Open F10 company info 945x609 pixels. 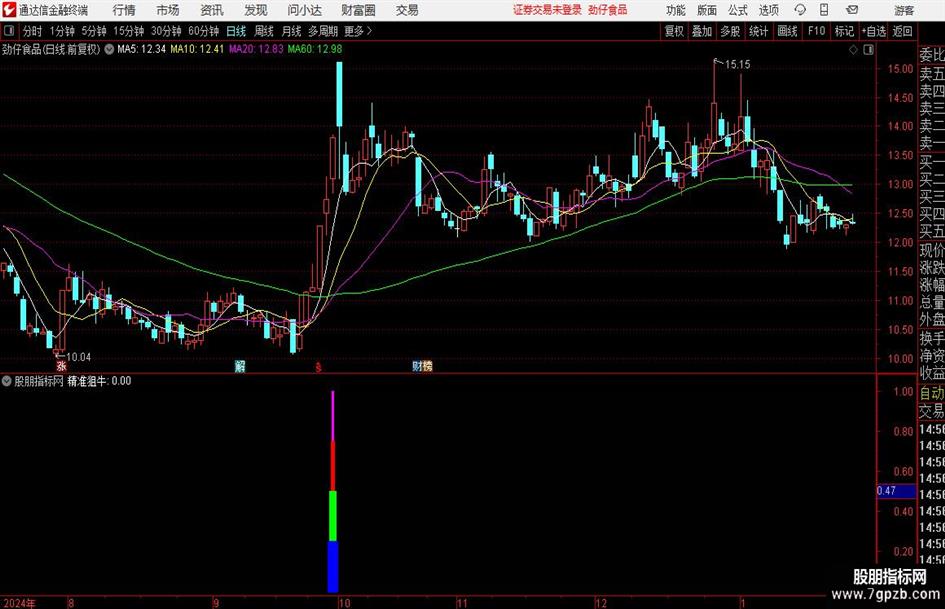[x=817, y=31]
